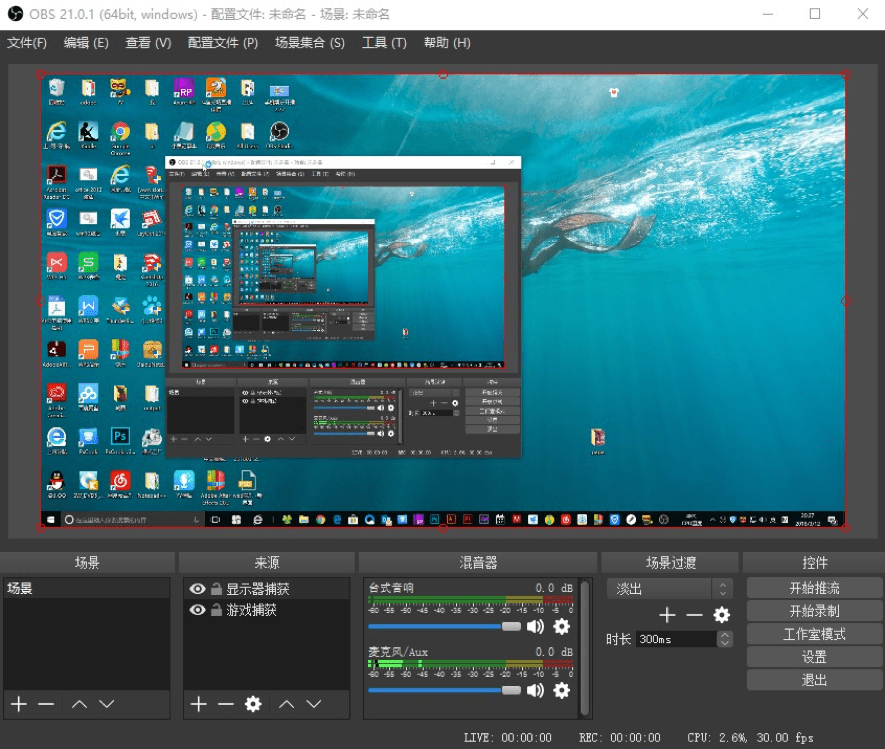Viewport: 885px width, 749px height.
Task: Move the selected source up with the arrow
Action: coord(287,704)
